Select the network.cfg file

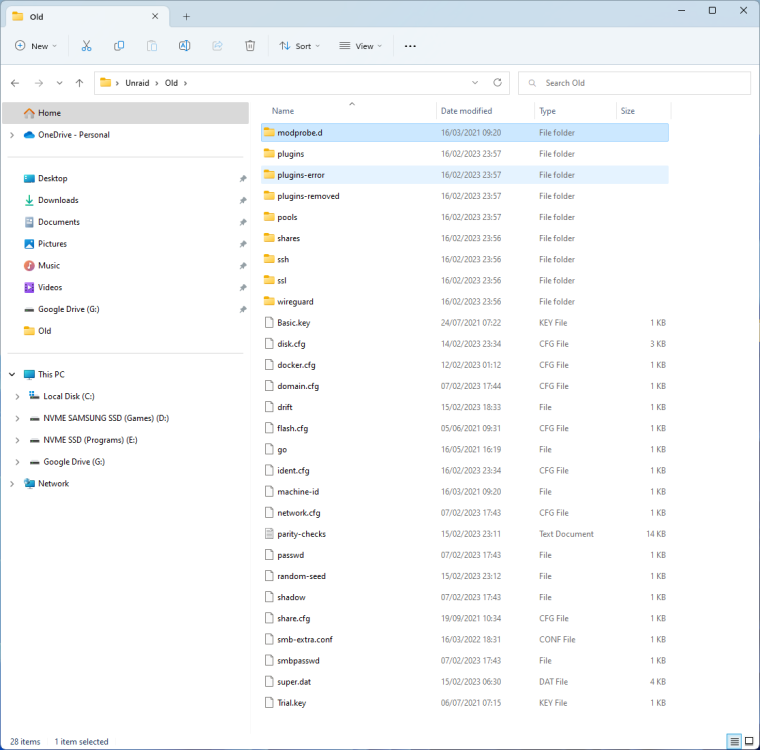coord(465,513)
